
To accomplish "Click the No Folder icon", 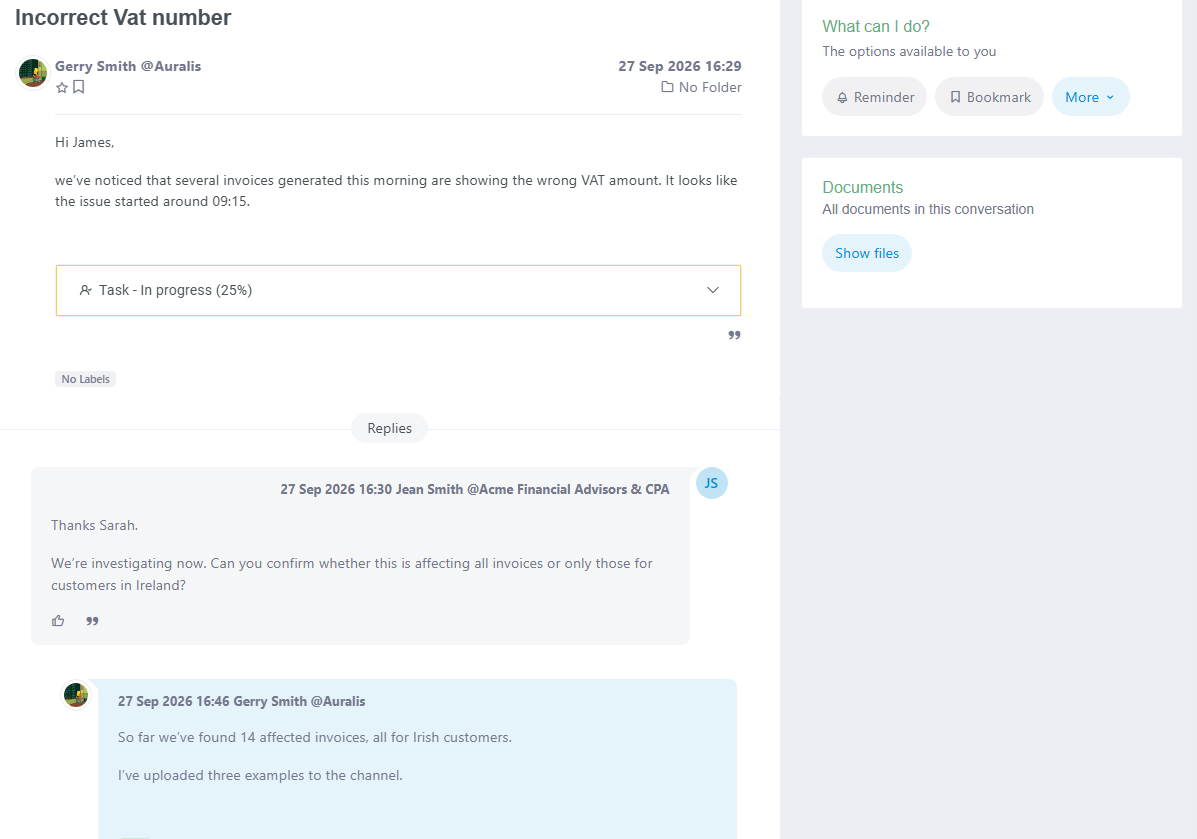I will pos(667,87).
